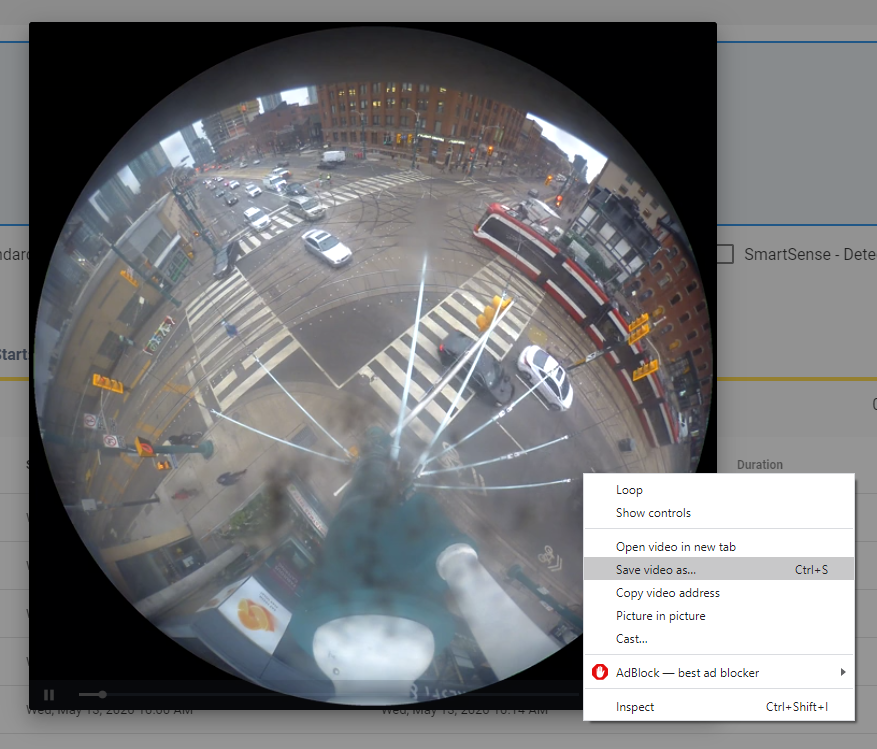The width and height of the screenshot is (877, 749).
Task: Choose "Cast..." to stream the video
Action: tap(630, 639)
